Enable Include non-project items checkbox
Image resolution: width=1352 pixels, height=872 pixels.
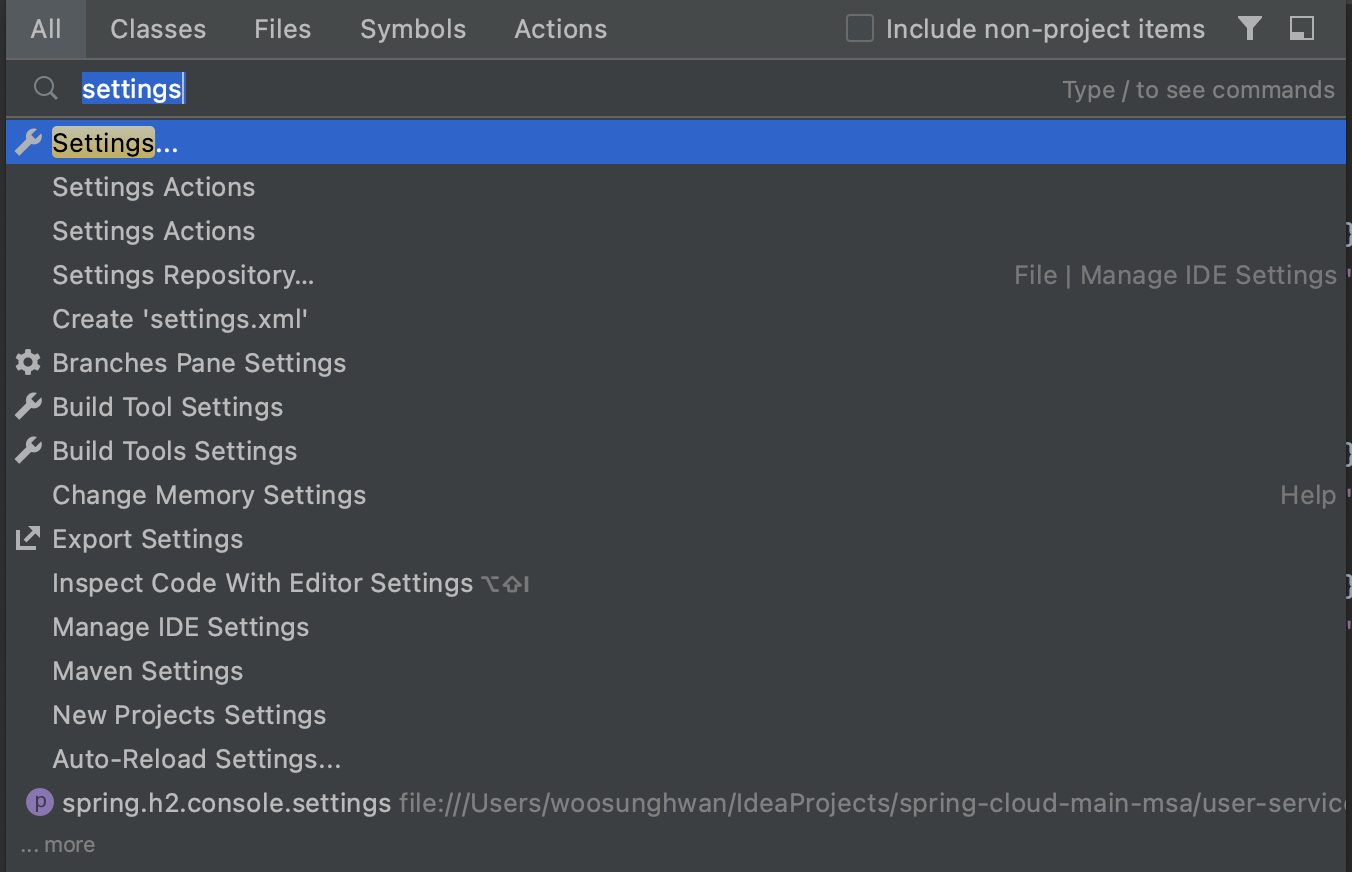pos(859,29)
